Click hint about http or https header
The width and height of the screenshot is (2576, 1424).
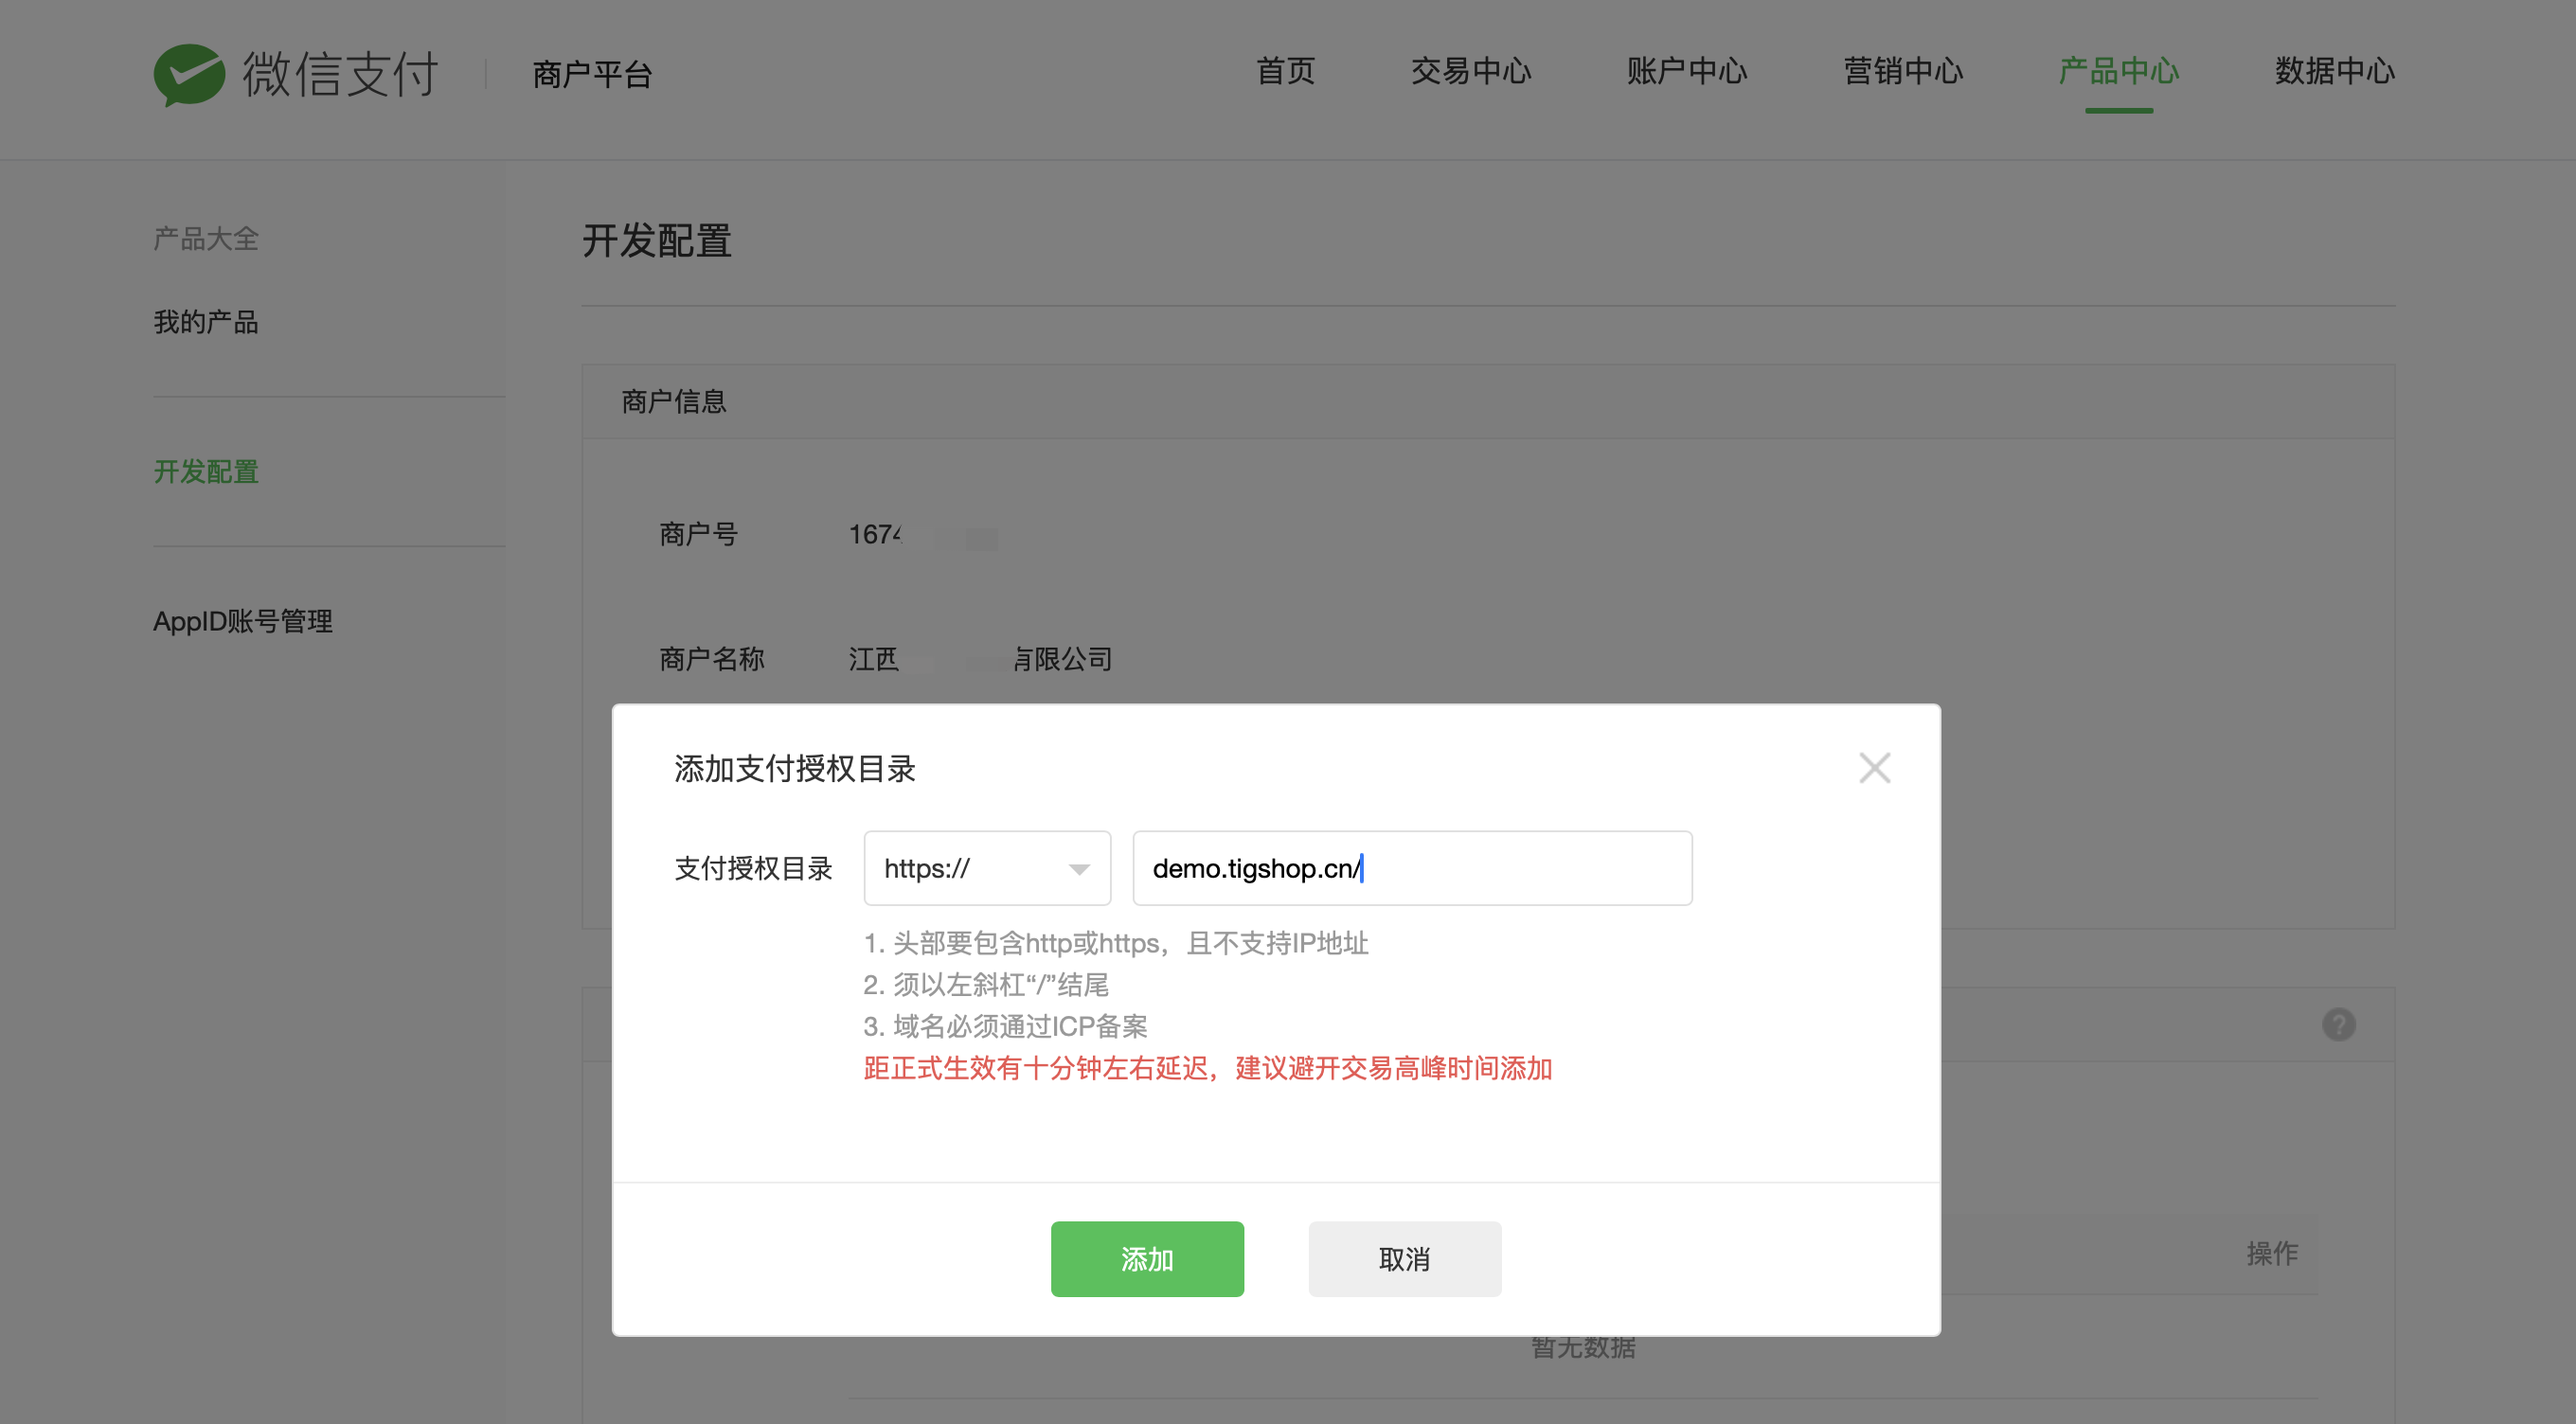[1116, 943]
